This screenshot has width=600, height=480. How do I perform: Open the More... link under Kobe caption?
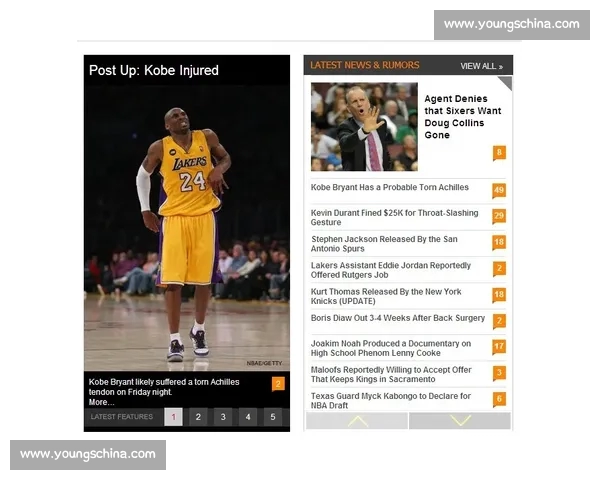click(101, 402)
